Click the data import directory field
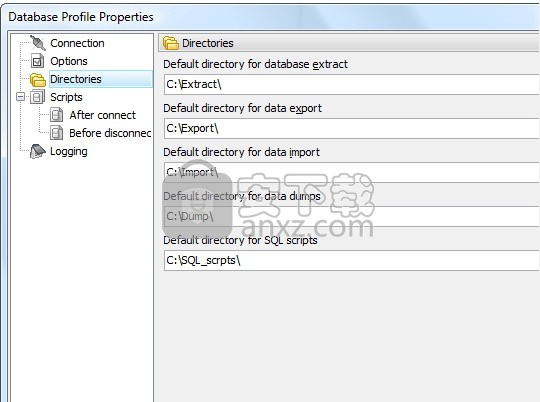This screenshot has width=540, height=402. (x=351, y=172)
